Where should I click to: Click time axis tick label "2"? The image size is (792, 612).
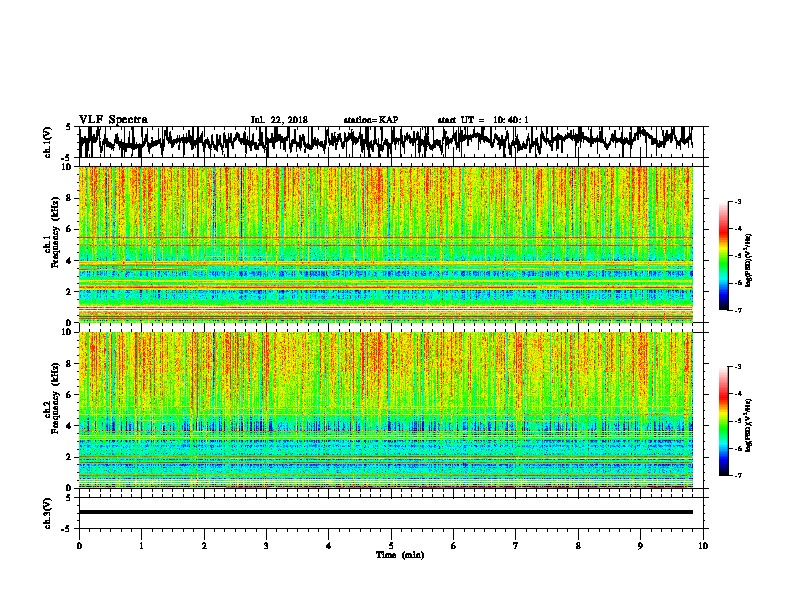coord(204,546)
